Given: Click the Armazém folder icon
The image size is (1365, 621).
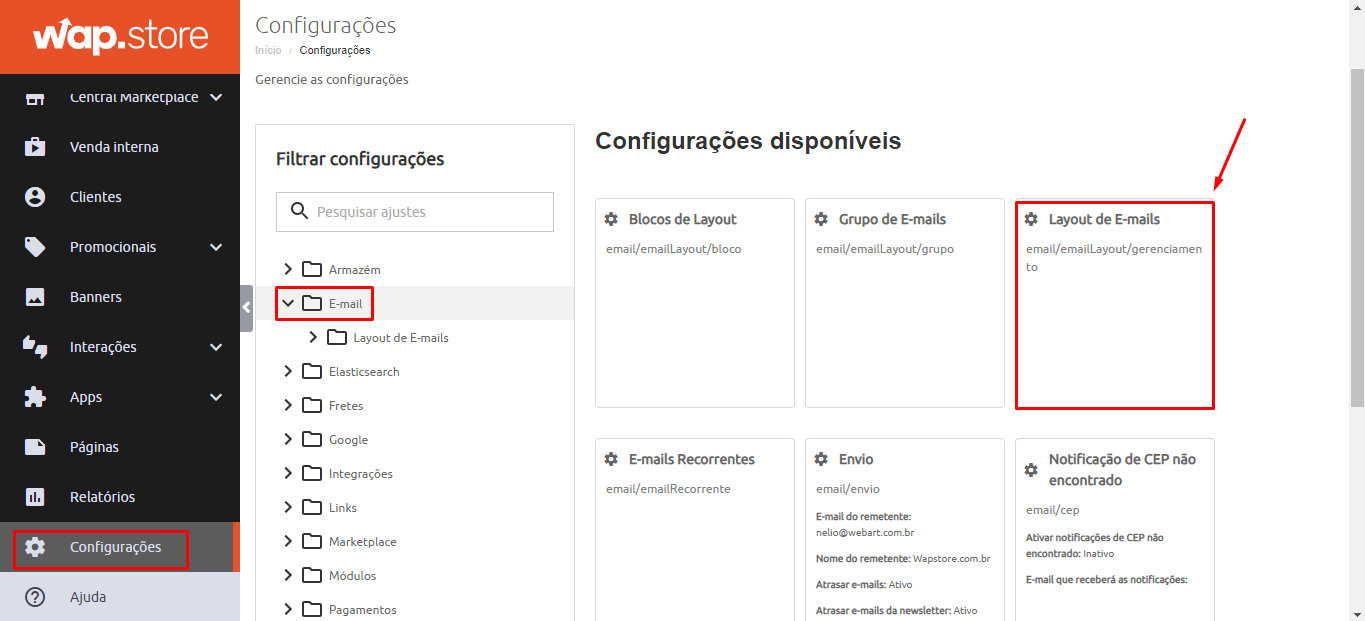Looking at the screenshot, I should 312,269.
